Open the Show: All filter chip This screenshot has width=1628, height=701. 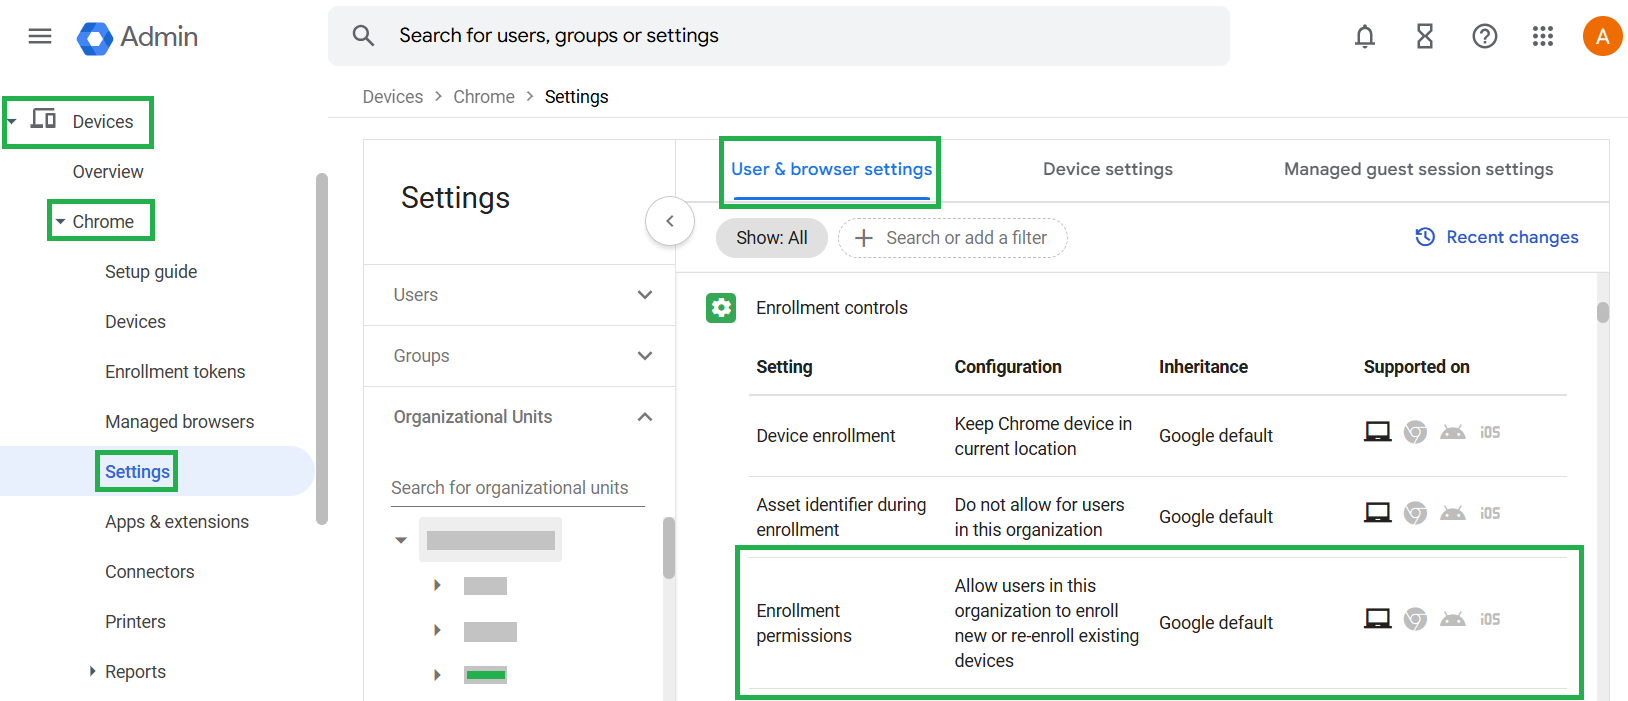772,238
